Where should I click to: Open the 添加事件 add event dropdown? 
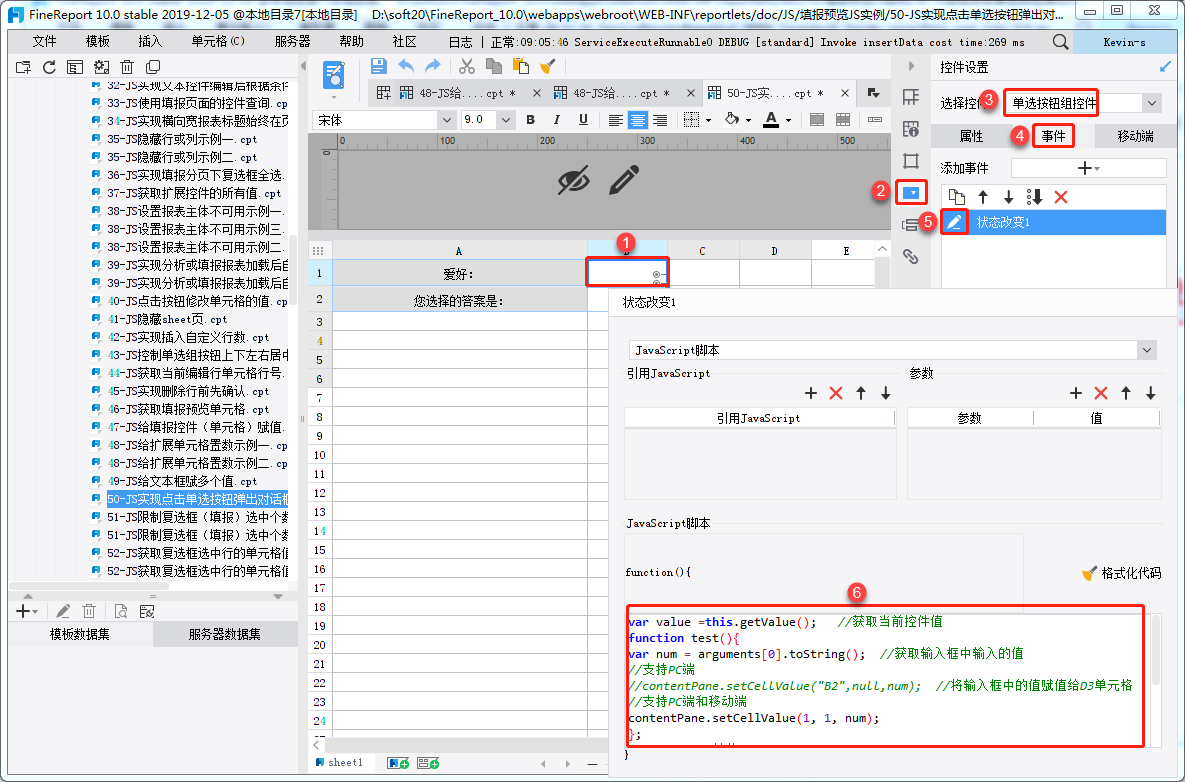click(1088, 168)
